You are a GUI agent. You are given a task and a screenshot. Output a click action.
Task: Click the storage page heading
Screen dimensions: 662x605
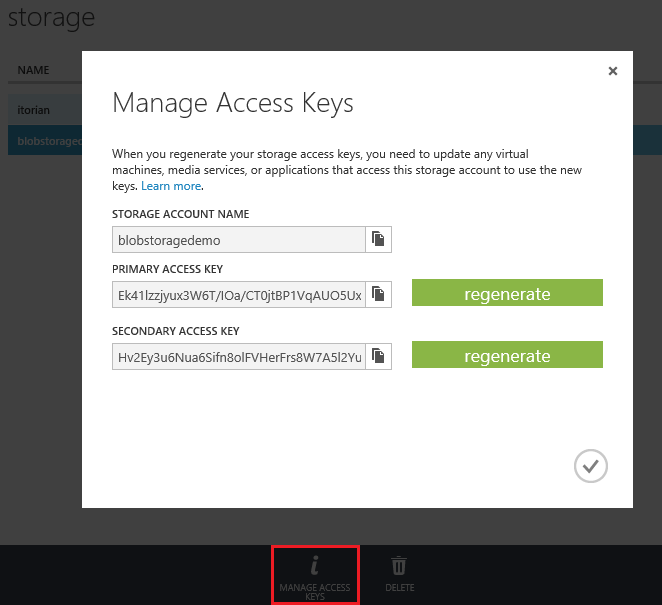click(x=52, y=18)
